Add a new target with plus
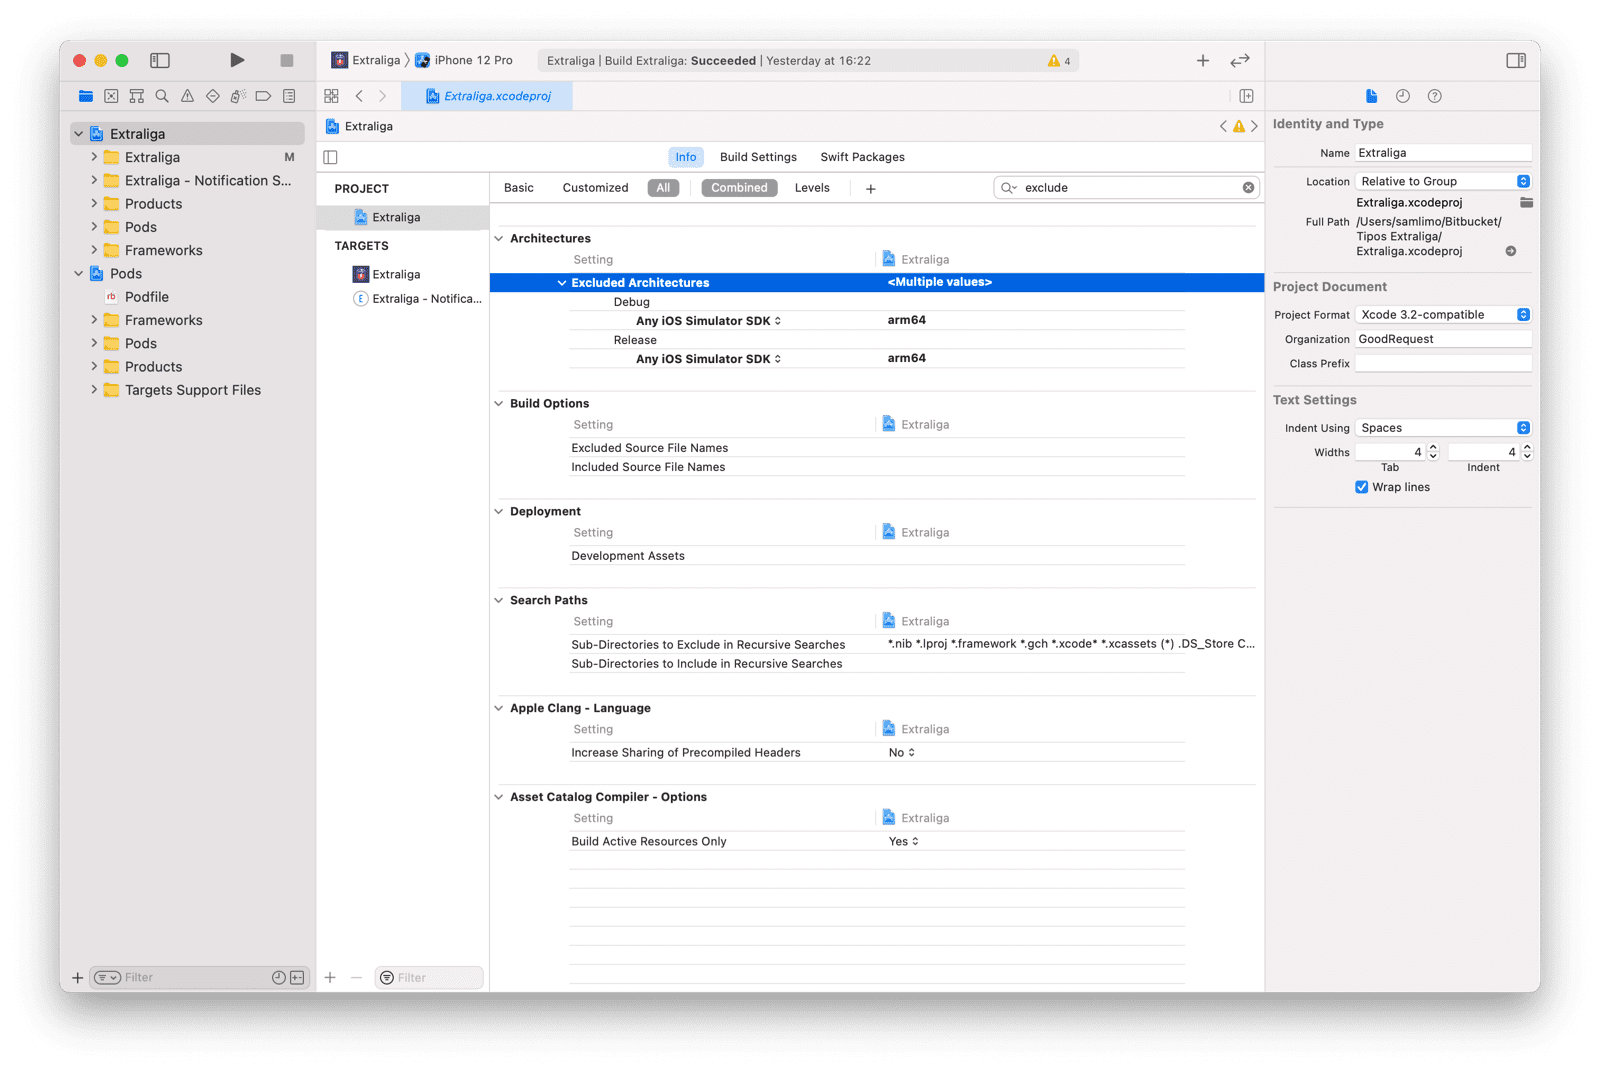 pyautogui.click(x=330, y=977)
